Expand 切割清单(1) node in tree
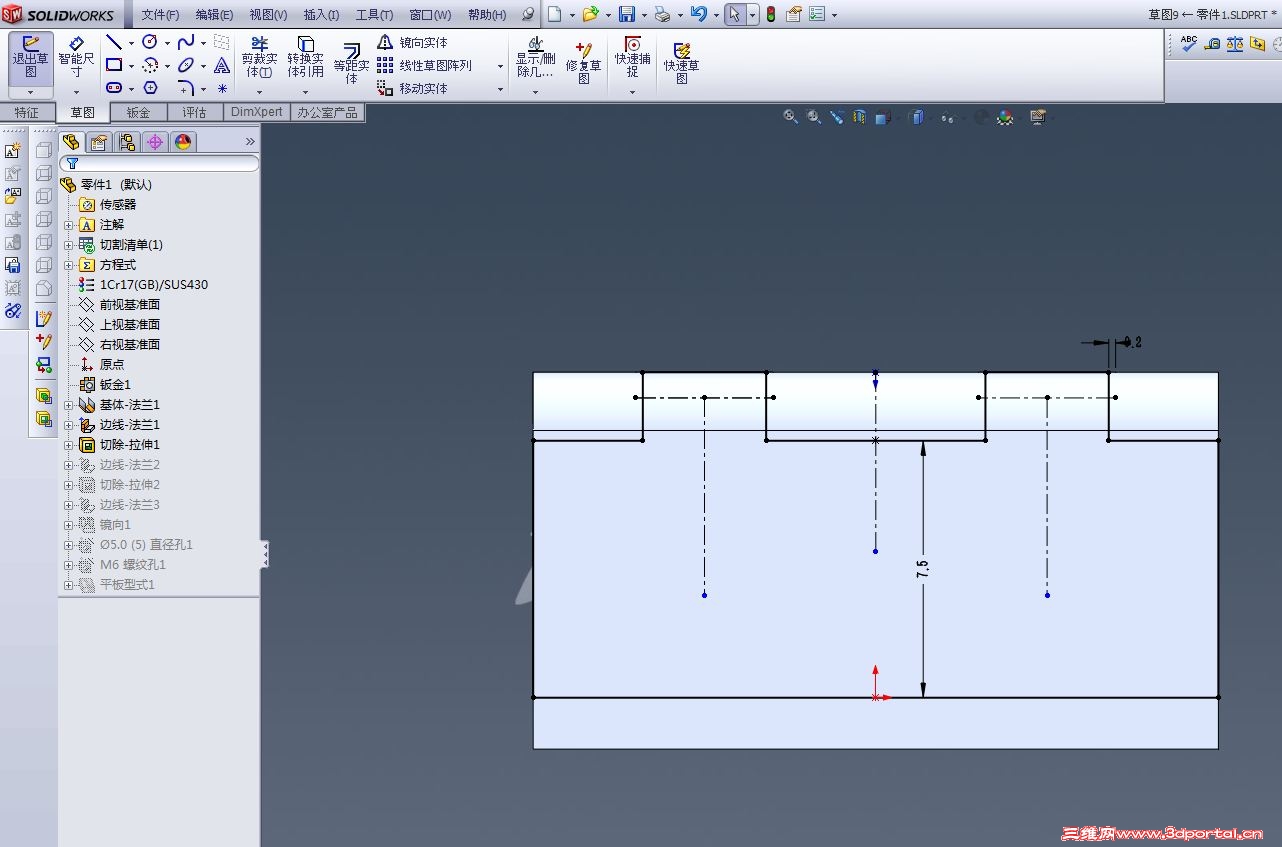The height and width of the screenshot is (847, 1282). click(x=68, y=245)
